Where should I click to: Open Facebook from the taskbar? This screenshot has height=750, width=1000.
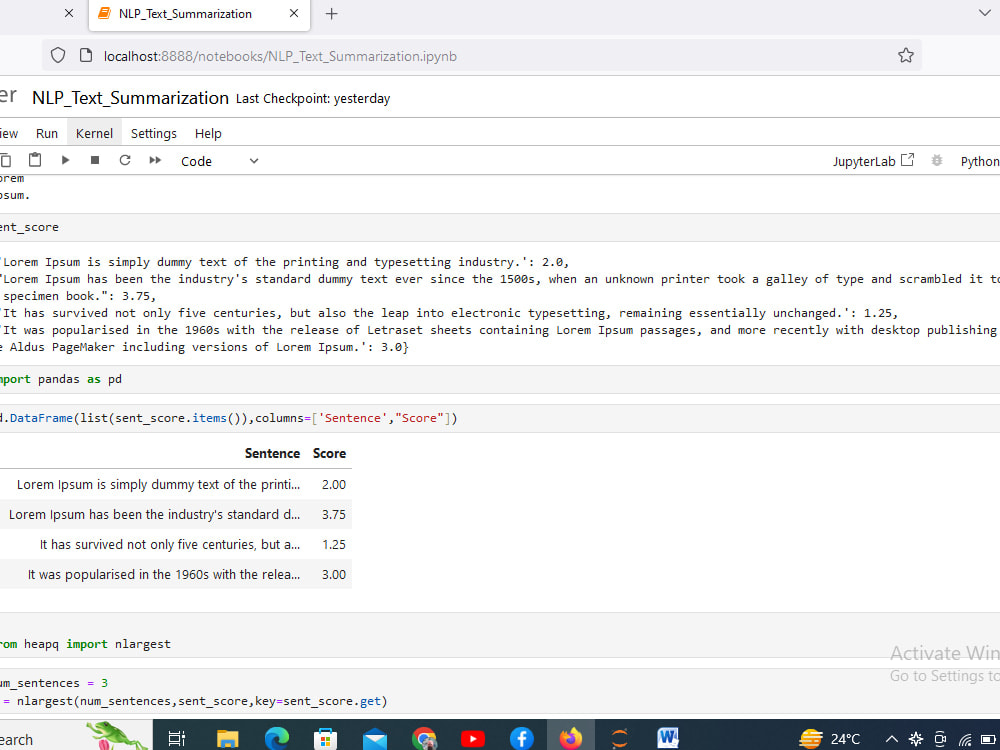pyautogui.click(x=522, y=739)
